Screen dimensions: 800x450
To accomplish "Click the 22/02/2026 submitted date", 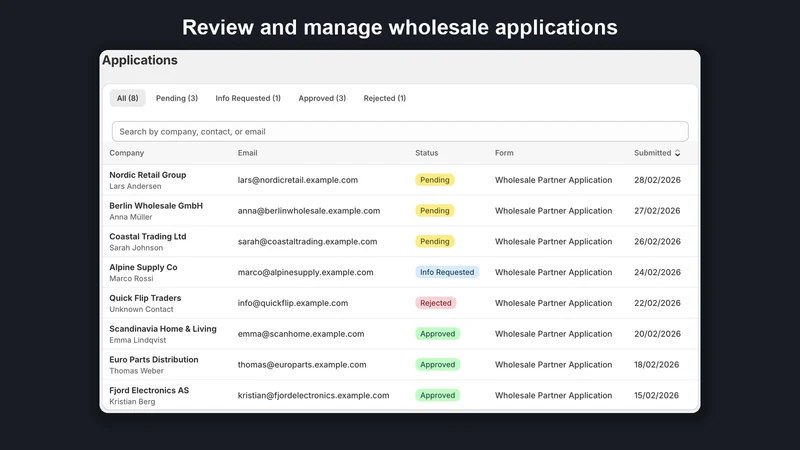I will (x=657, y=303).
